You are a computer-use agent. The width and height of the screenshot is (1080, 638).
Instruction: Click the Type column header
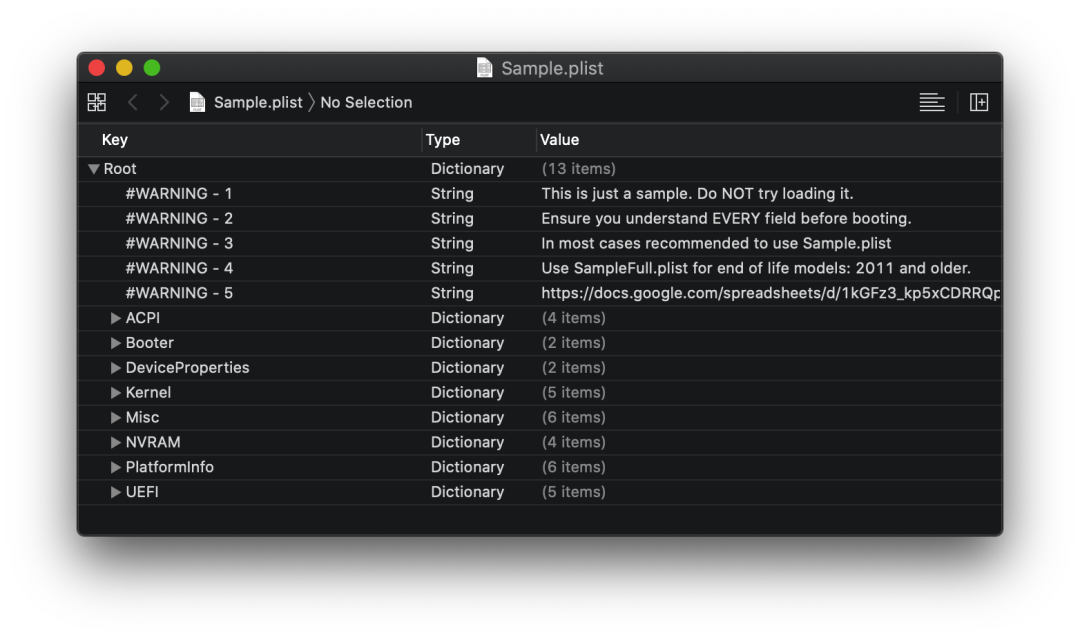point(443,140)
